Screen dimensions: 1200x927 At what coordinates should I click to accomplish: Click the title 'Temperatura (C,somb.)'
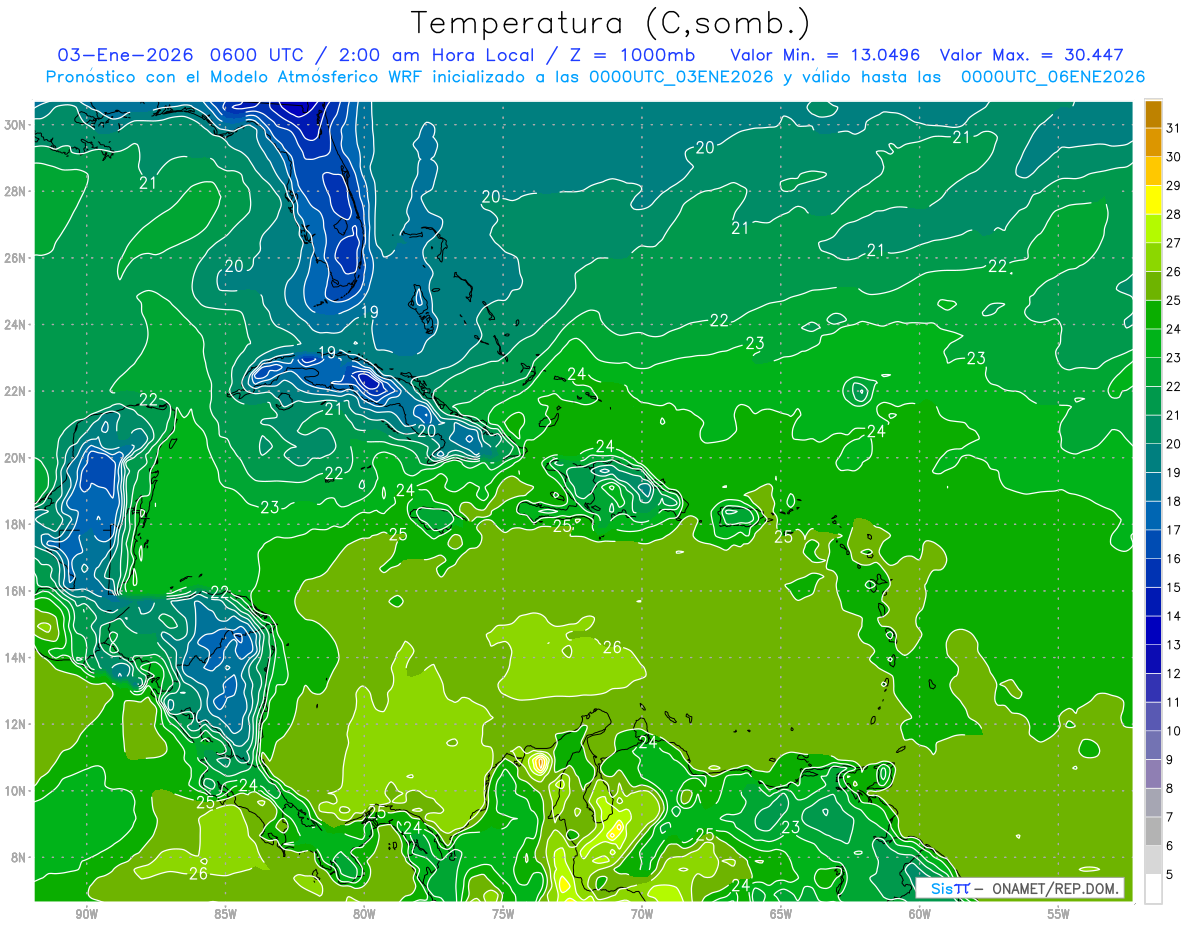coord(611,24)
